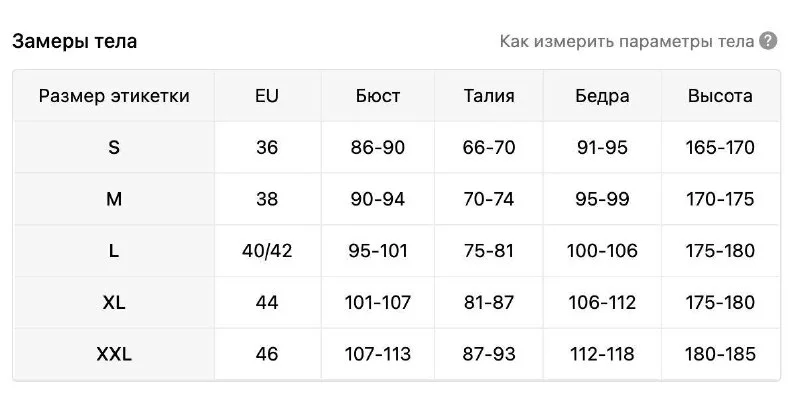
Task: Click the 180-185 height cell
Action: coord(720,354)
